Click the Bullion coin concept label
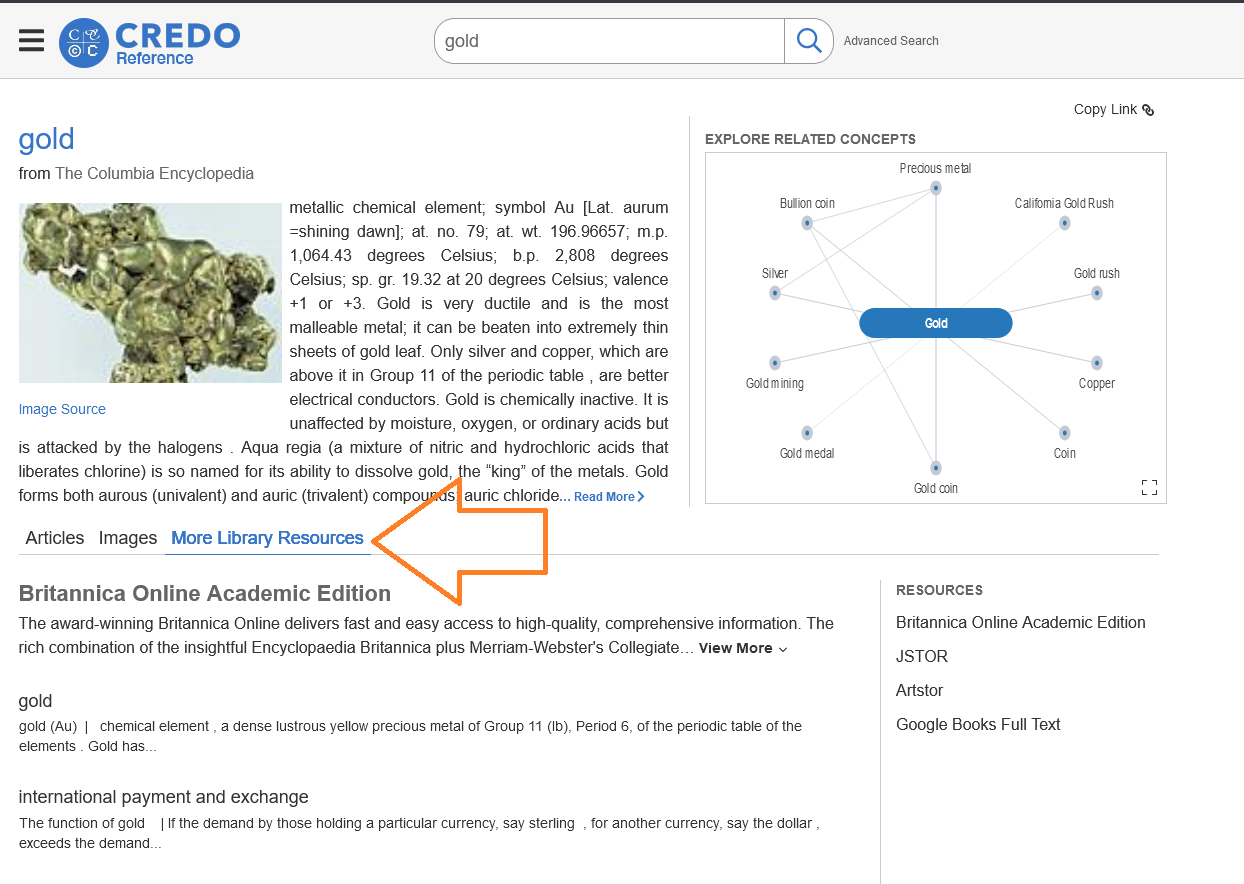The height and width of the screenshot is (884, 1244). (x=807, y=203)
